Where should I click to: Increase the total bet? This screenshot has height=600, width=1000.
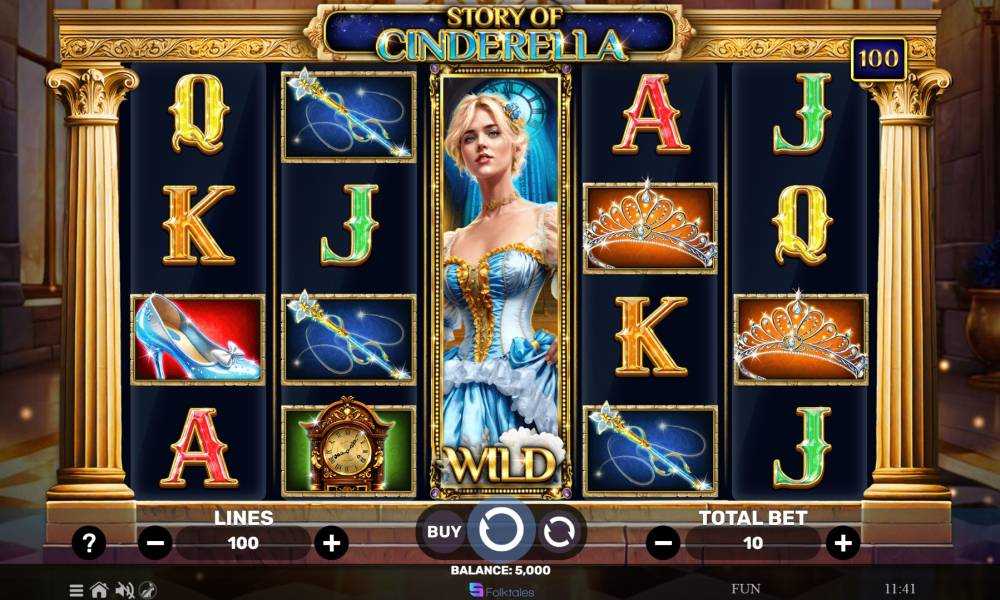pyautogui.click(x=842, y=543)
